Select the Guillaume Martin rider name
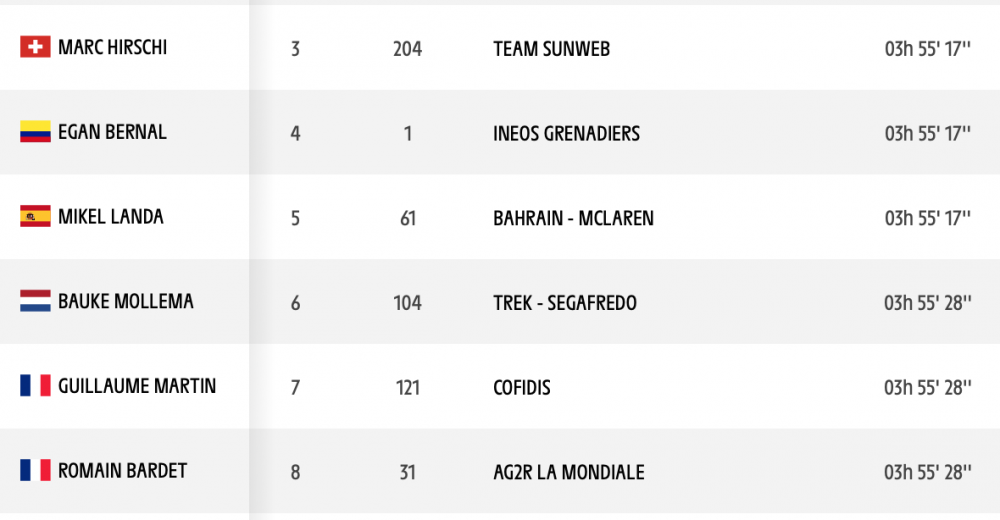 137,386
